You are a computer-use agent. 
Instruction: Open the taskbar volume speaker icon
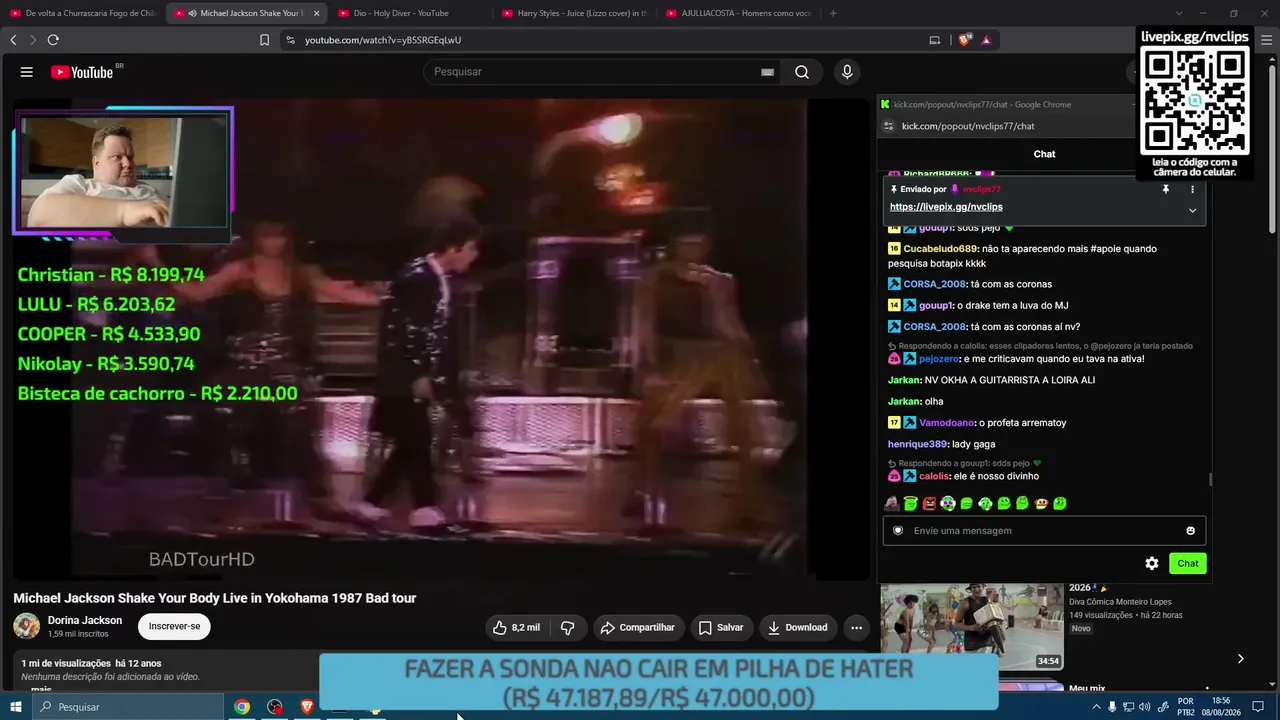point(1144,707)
